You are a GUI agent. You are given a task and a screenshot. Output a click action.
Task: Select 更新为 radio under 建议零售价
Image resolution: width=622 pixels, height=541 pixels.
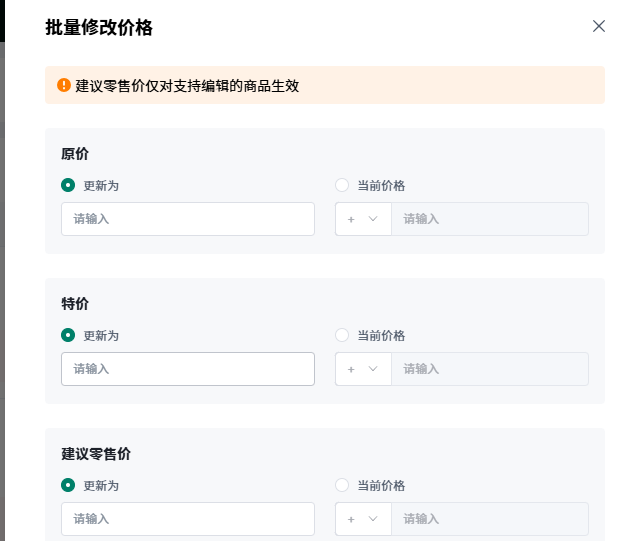click(68, 485)
